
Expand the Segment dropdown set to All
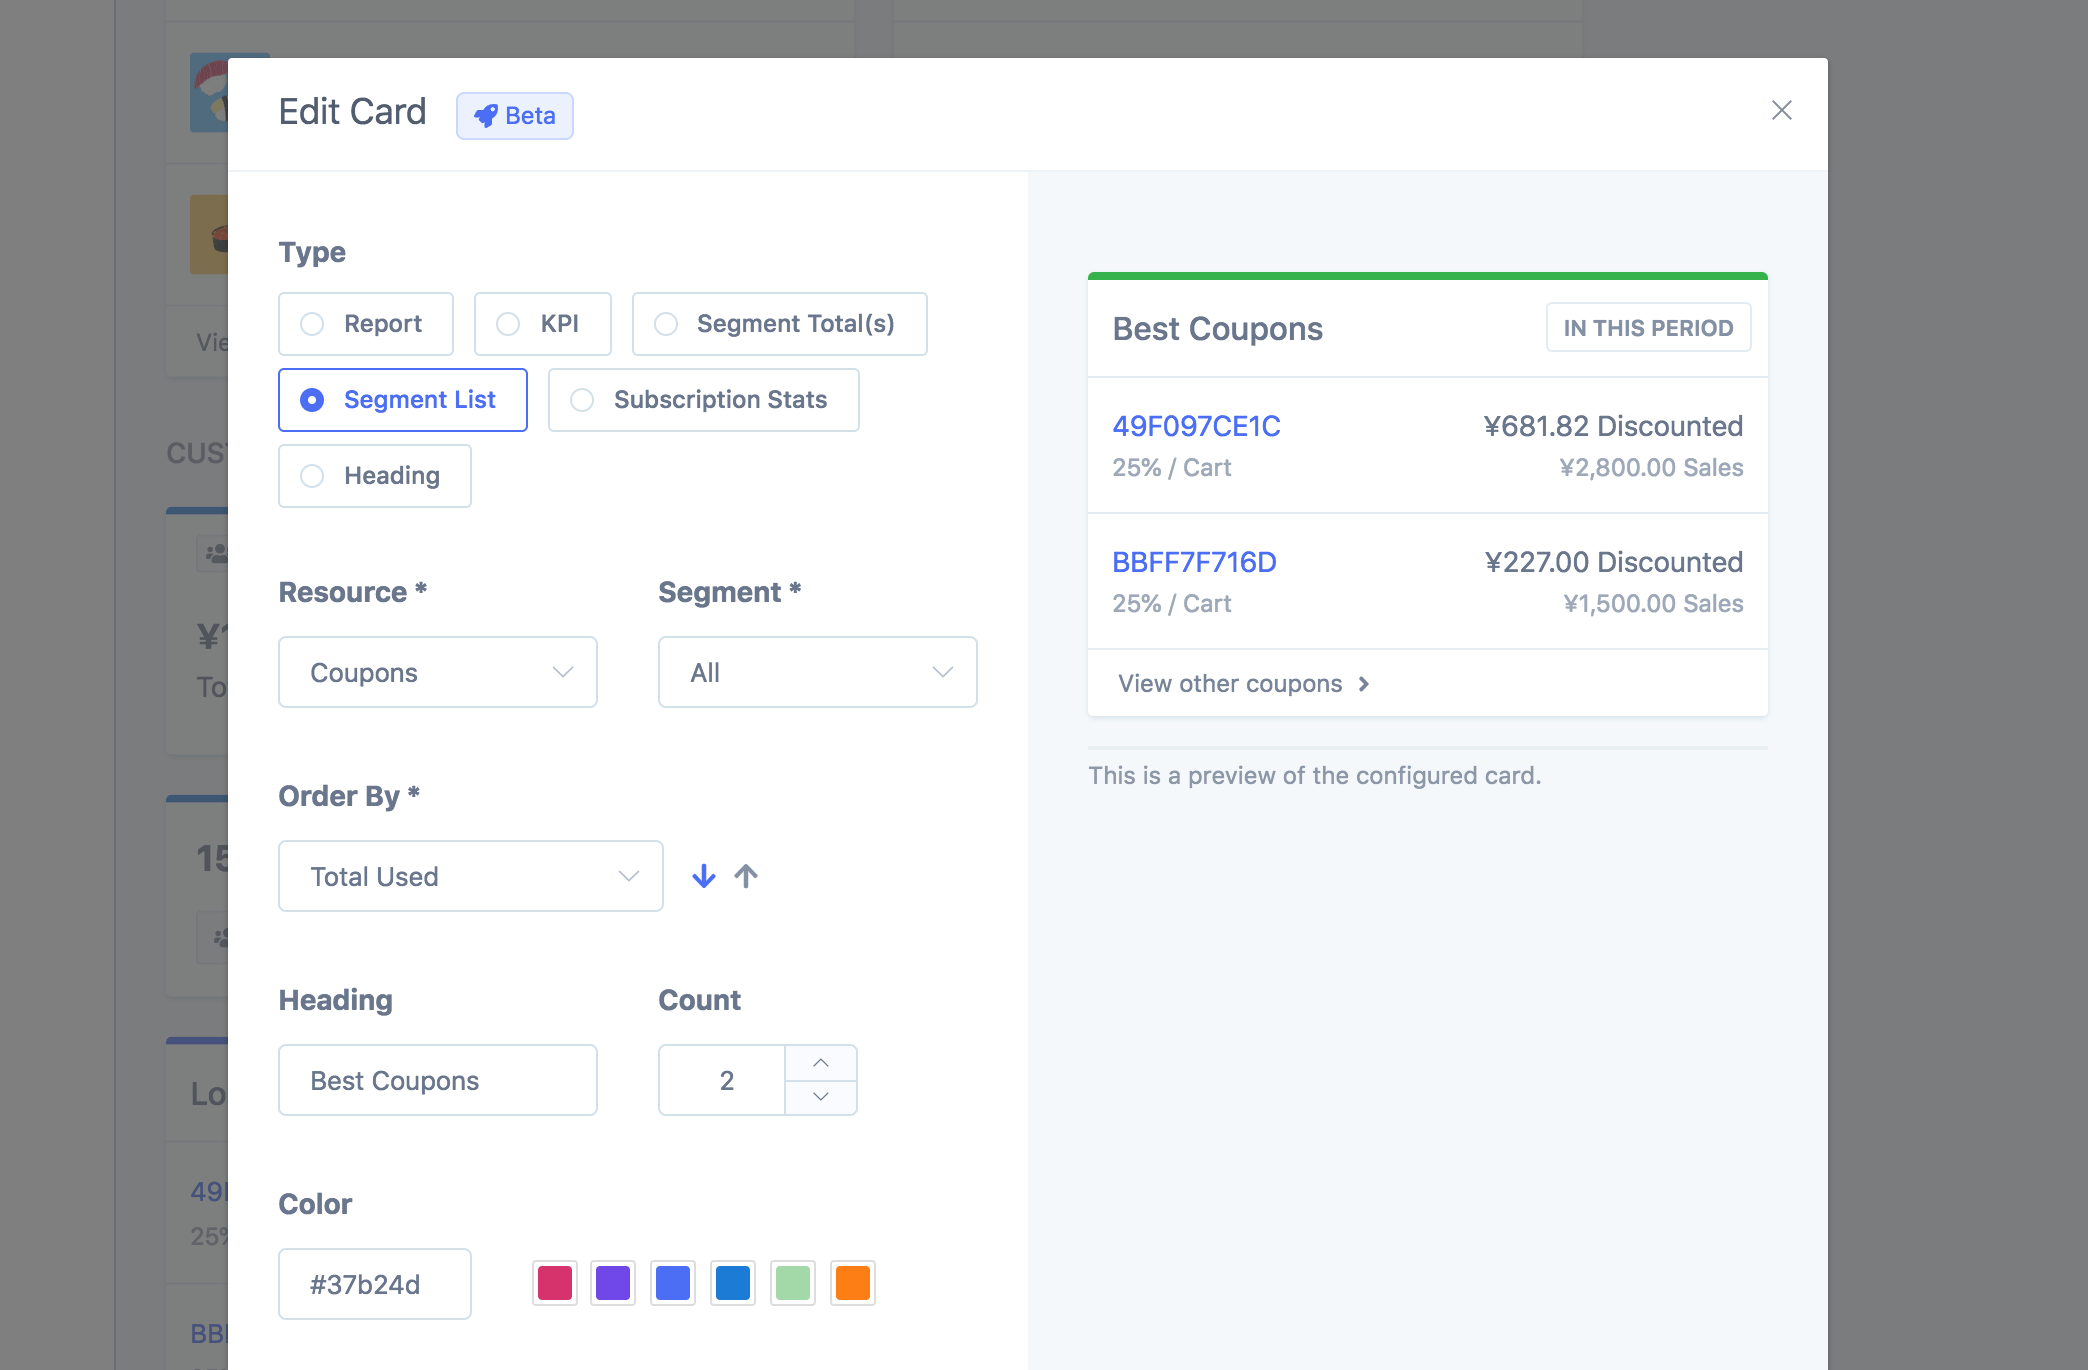(x=817, y=672)
